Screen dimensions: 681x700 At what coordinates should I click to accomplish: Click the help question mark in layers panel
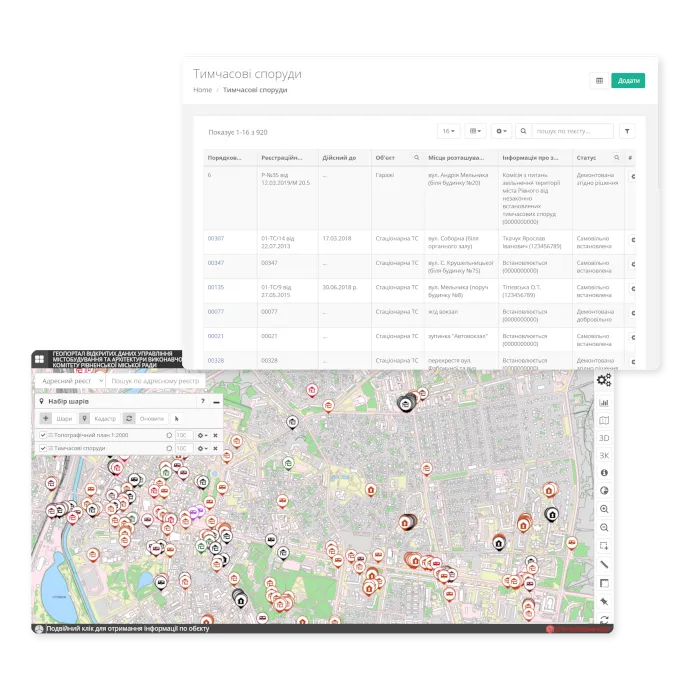203,401
